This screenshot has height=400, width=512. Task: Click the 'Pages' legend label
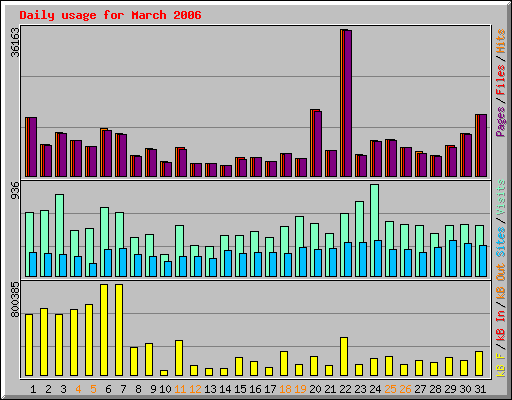(x=501, y=121)
